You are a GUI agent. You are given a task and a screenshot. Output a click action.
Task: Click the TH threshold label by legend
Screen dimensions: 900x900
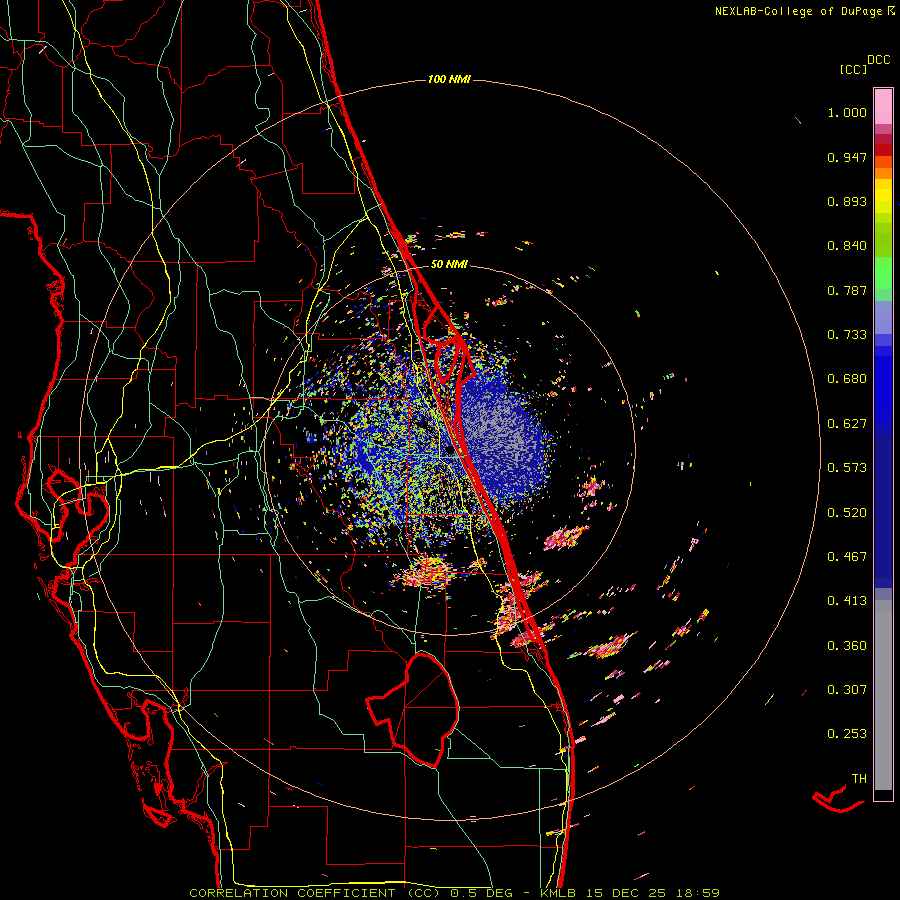pyautogui.click(x=859, y=779)
